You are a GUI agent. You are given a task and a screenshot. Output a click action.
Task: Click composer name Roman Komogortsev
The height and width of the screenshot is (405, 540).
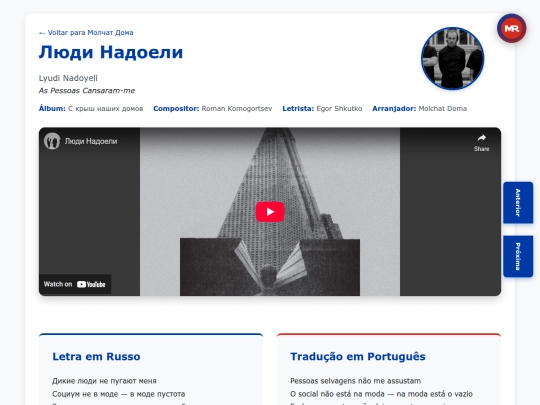point(237,108)
